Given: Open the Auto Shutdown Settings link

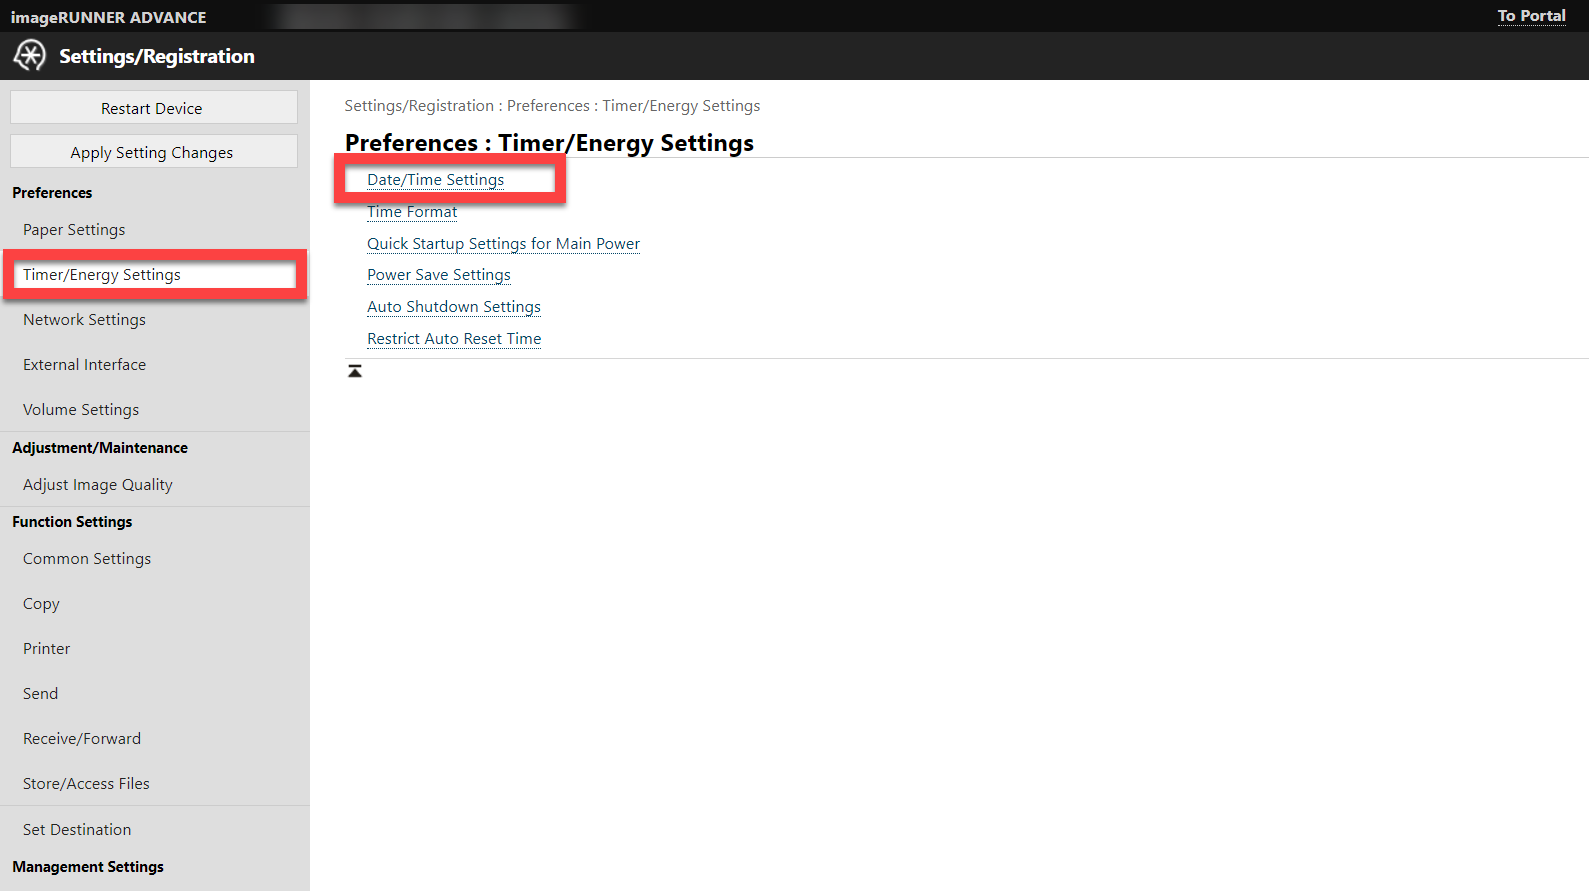Looking at the screenshot, I should pos(454,307).
